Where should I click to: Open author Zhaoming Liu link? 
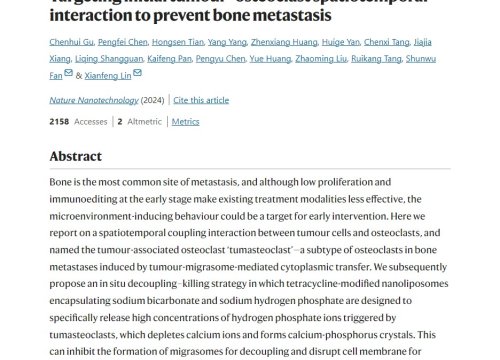[x=321, y=59]
